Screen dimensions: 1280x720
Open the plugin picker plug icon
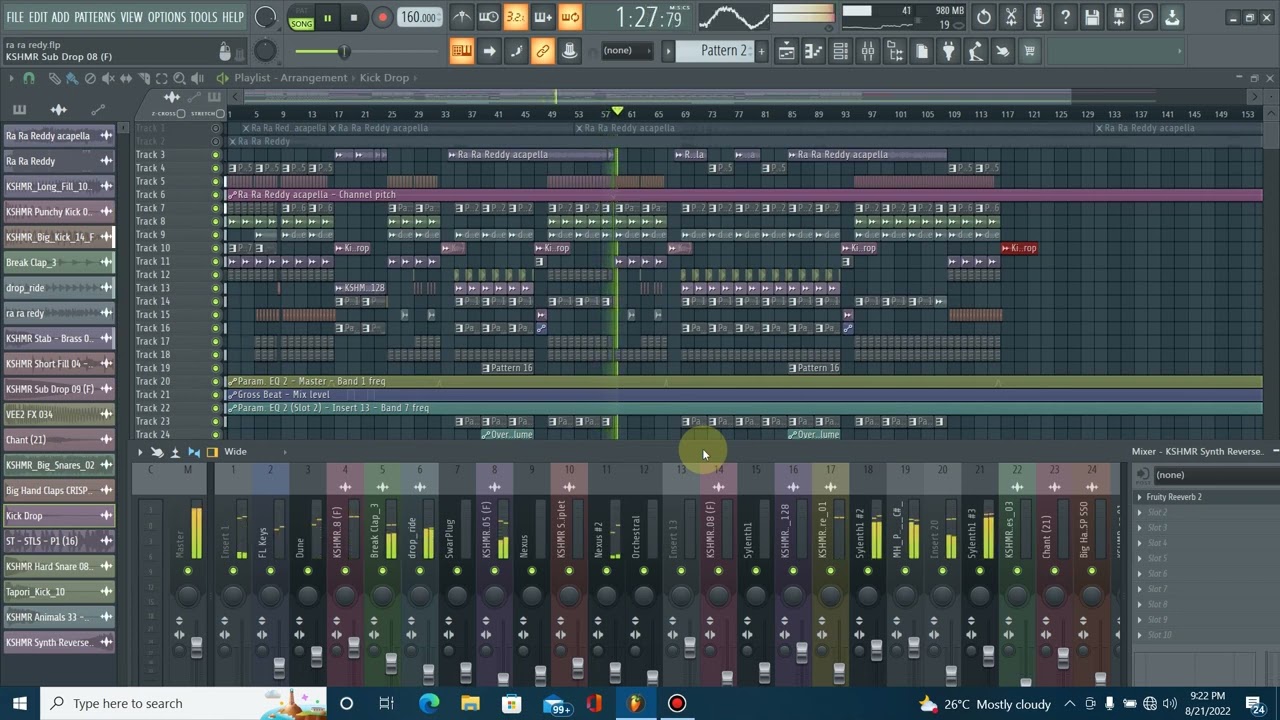tap(949, 51)
